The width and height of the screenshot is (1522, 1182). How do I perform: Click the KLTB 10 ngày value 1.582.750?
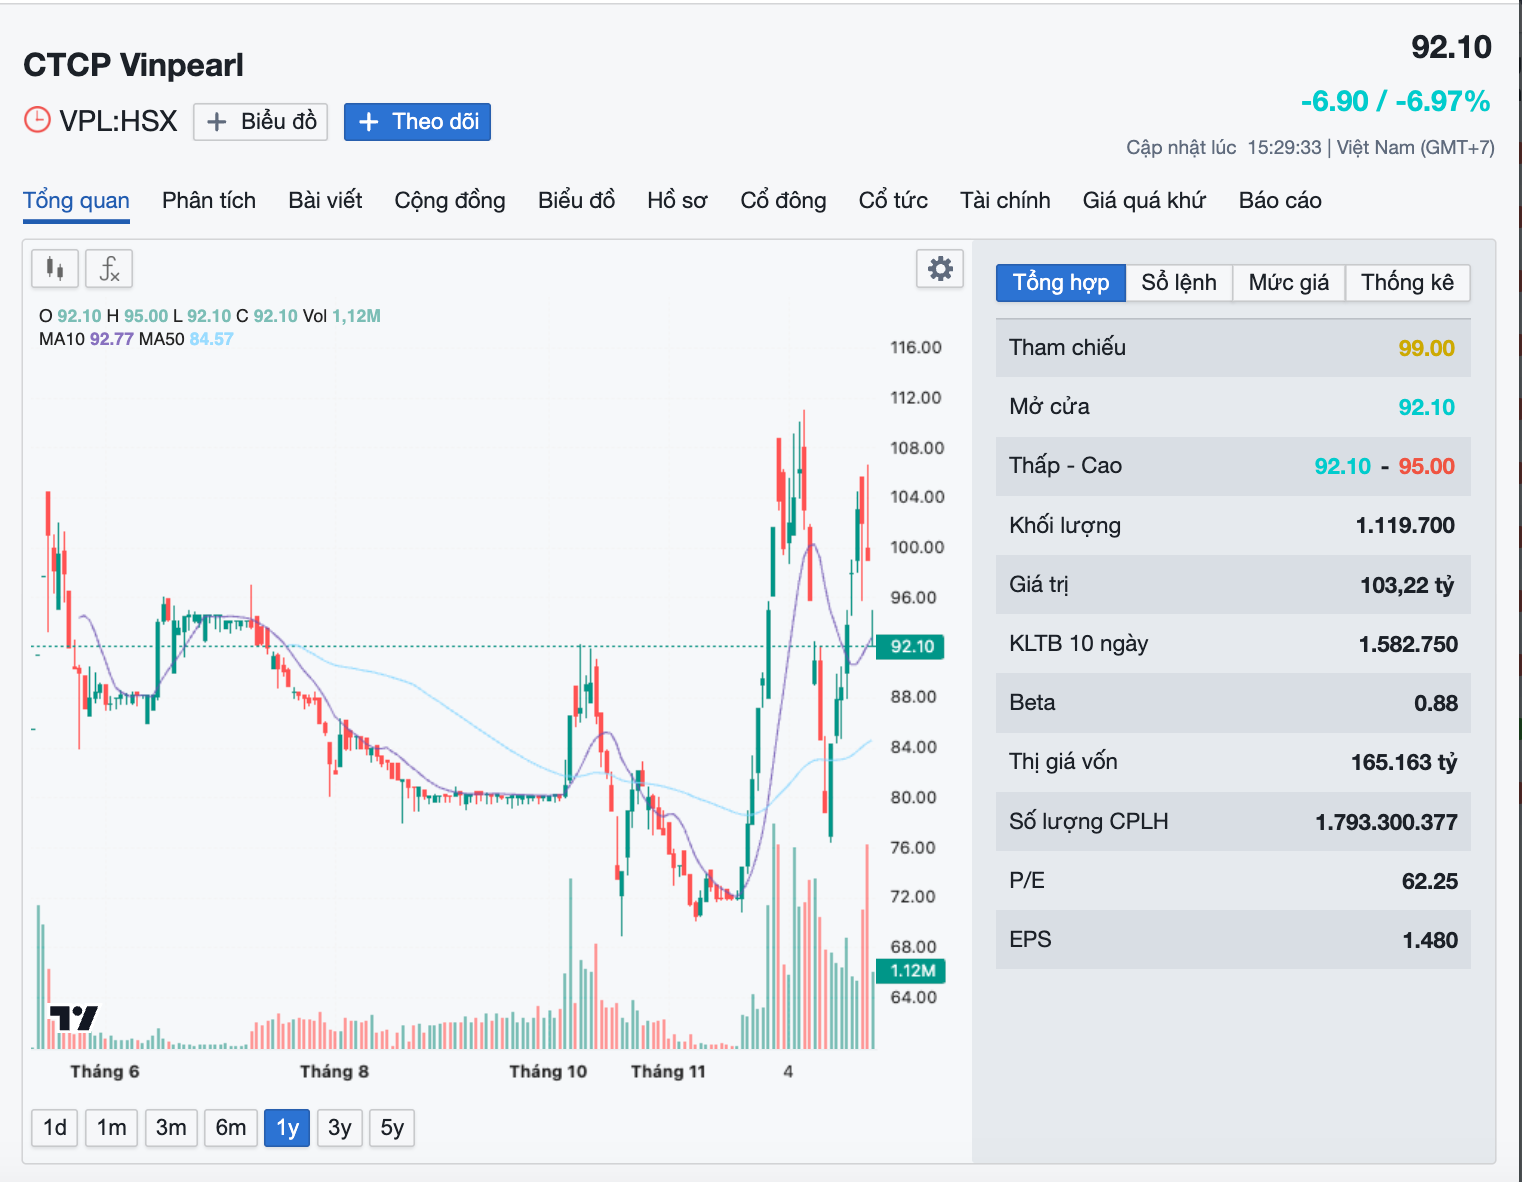(x=1408, y=644)
